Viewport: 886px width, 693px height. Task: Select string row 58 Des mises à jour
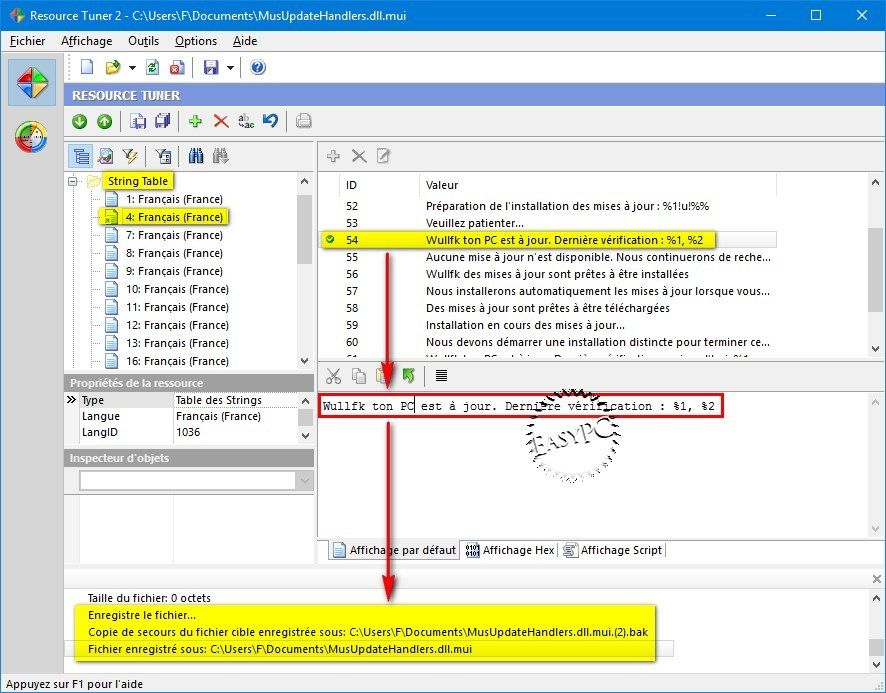[548, 308]
